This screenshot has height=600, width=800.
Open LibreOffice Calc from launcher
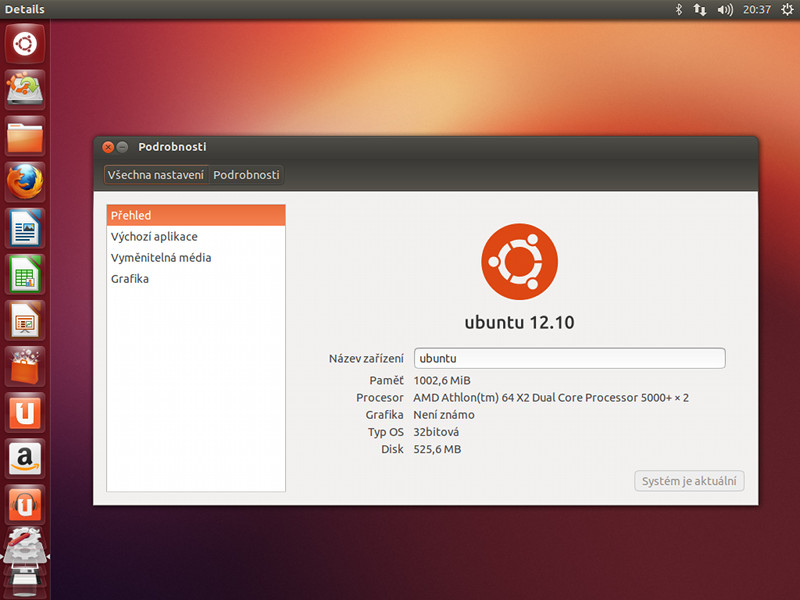point(25,273)
